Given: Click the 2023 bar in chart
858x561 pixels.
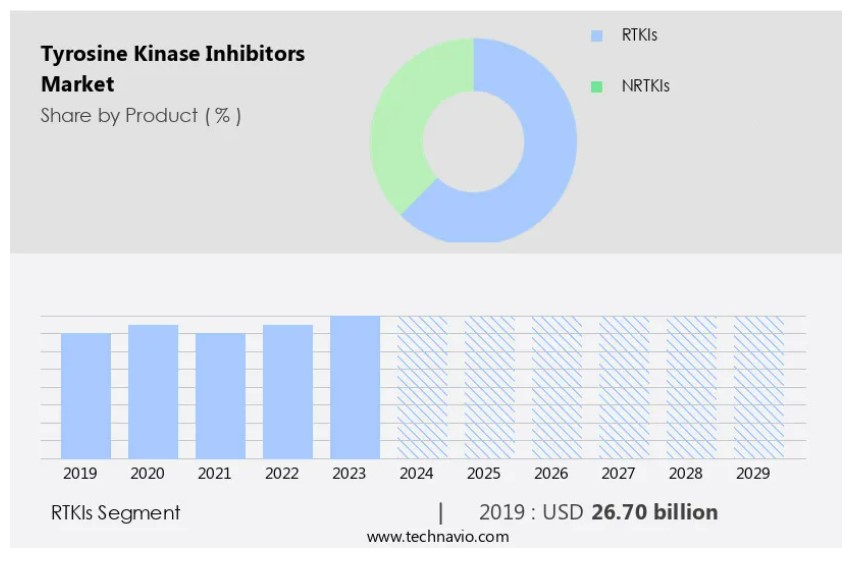Looking at the screenshot, I should [x=355, y=388].
